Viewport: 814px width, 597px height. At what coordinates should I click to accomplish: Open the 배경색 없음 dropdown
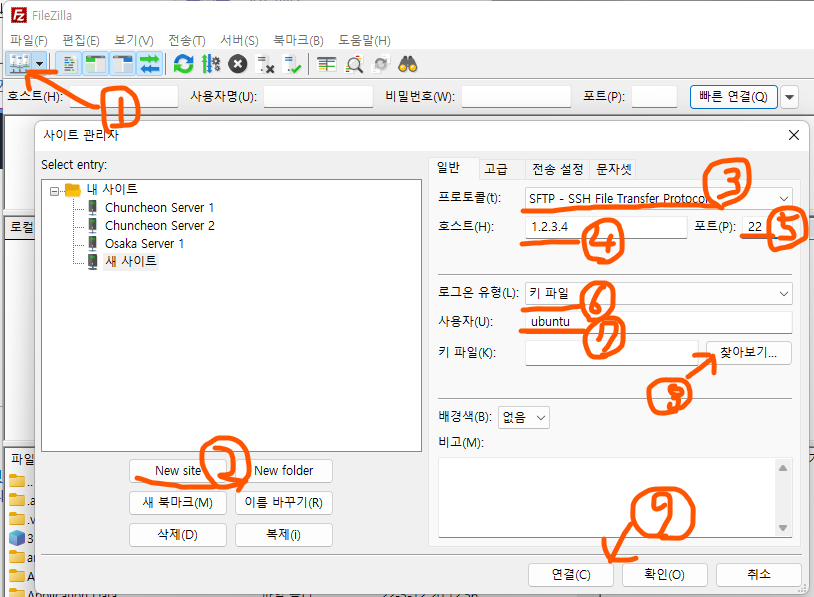(x=523, y=417)
